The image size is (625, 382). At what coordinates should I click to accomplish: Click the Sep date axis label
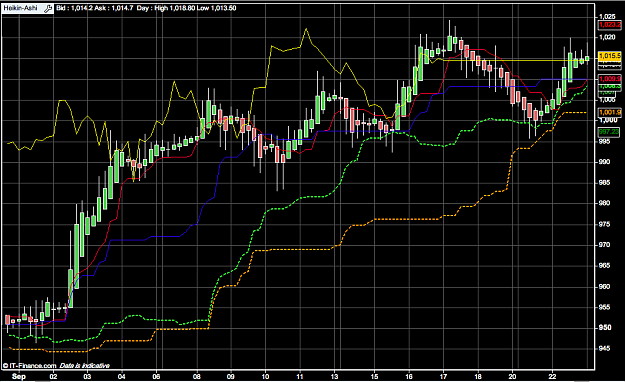coord(19,376)
